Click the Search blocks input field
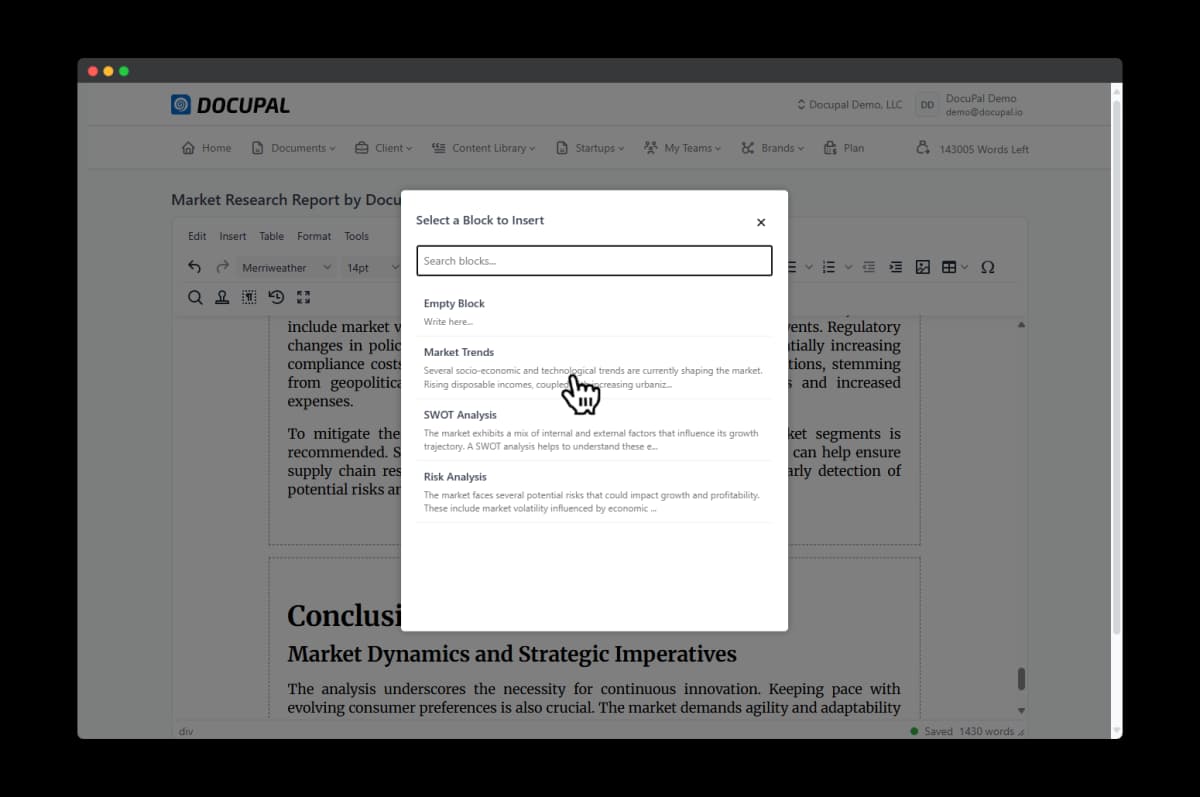The height and width of the screenshot is (797, 1200). (594, 261)
